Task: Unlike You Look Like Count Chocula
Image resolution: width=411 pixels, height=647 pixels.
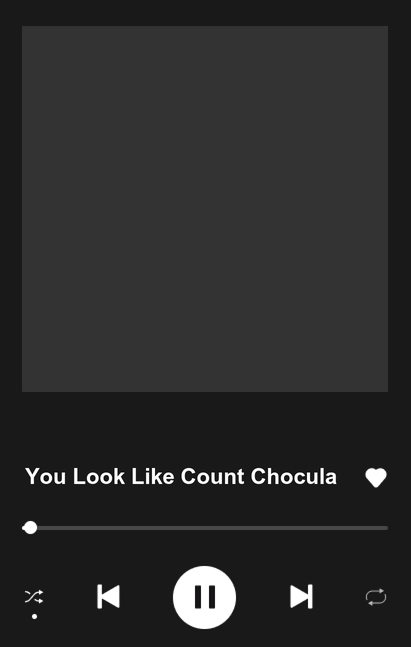Action: pos(376,478)
